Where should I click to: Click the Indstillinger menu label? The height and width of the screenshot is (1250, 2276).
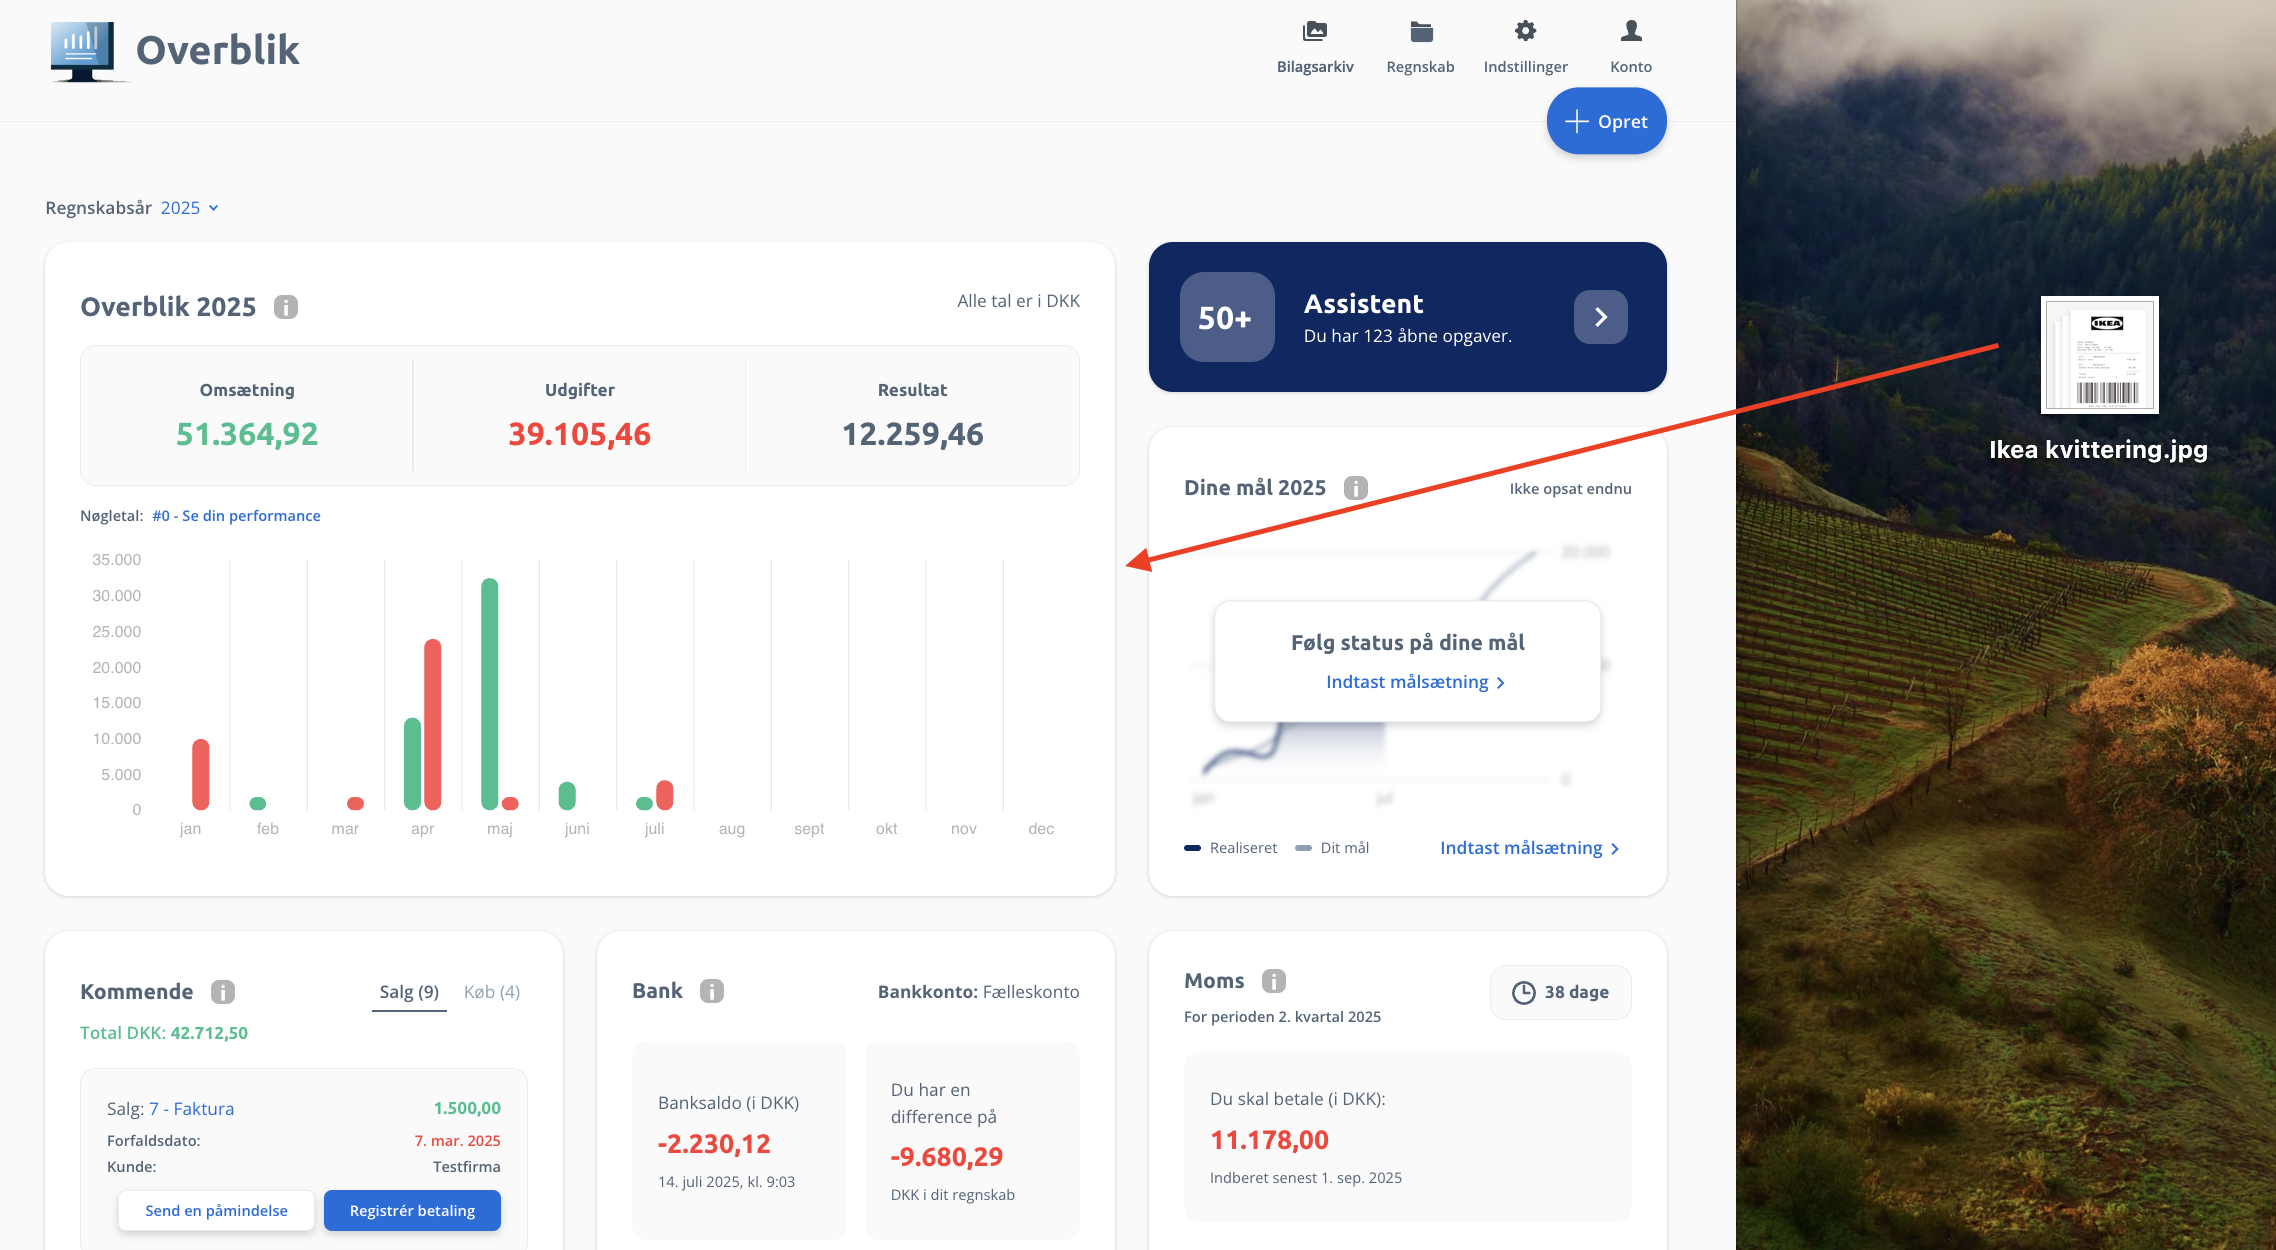click(x=1526, y=67)
